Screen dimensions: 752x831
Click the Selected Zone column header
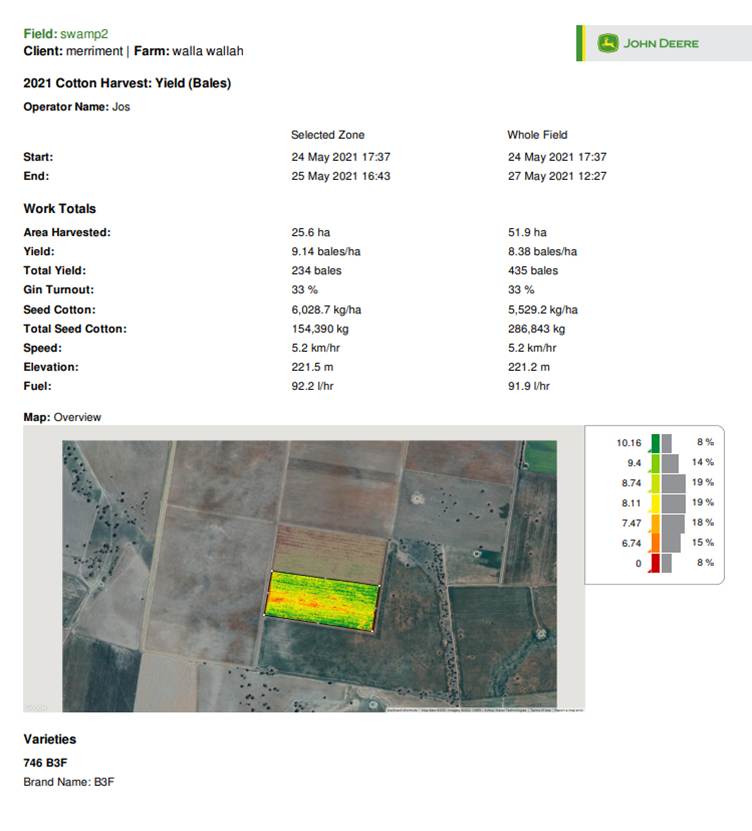(327, 135)
